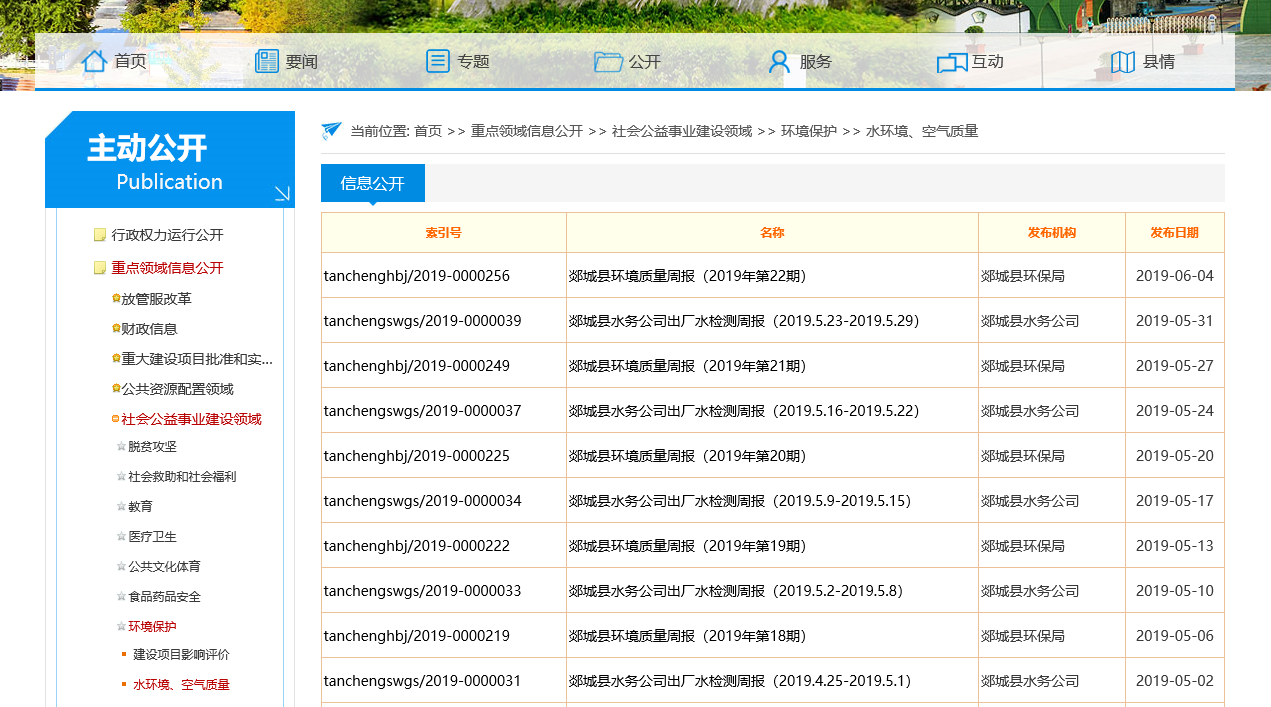This screenshot has width=1271, height=707.
Task: Select the 信息公开 tab
Action: (x=373, y=183)
